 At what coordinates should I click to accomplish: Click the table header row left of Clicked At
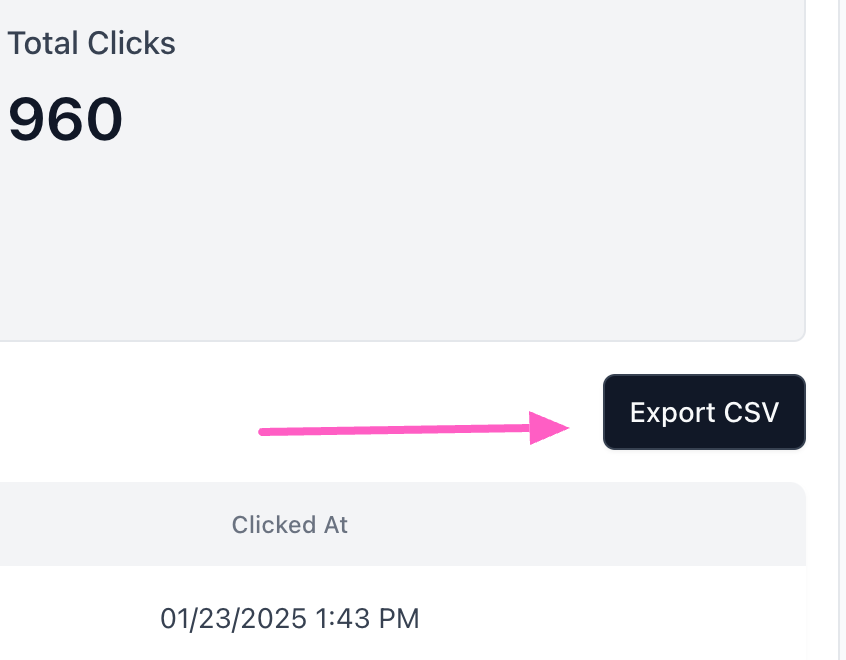tap(100, 525)
